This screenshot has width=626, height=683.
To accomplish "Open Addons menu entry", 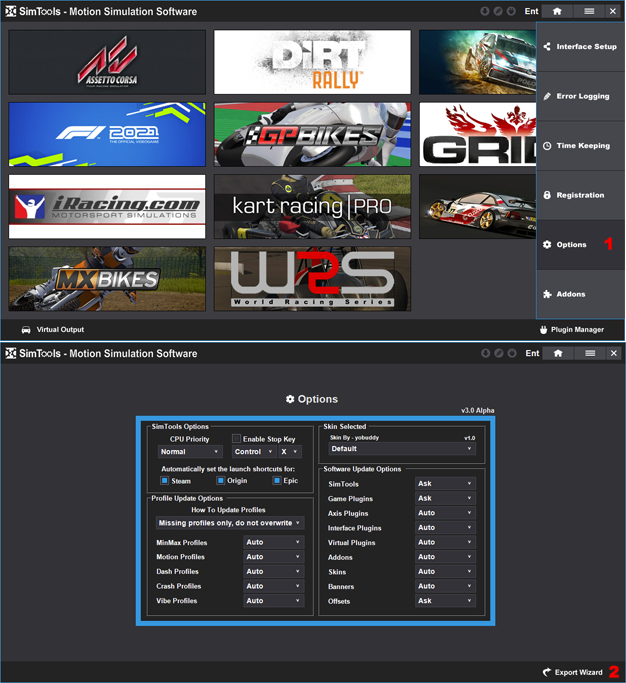I will click(x=580, y=294).
